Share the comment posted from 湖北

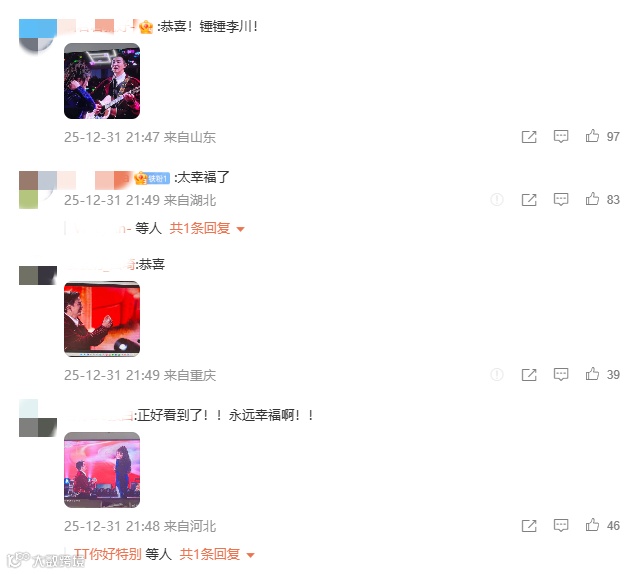529,200
